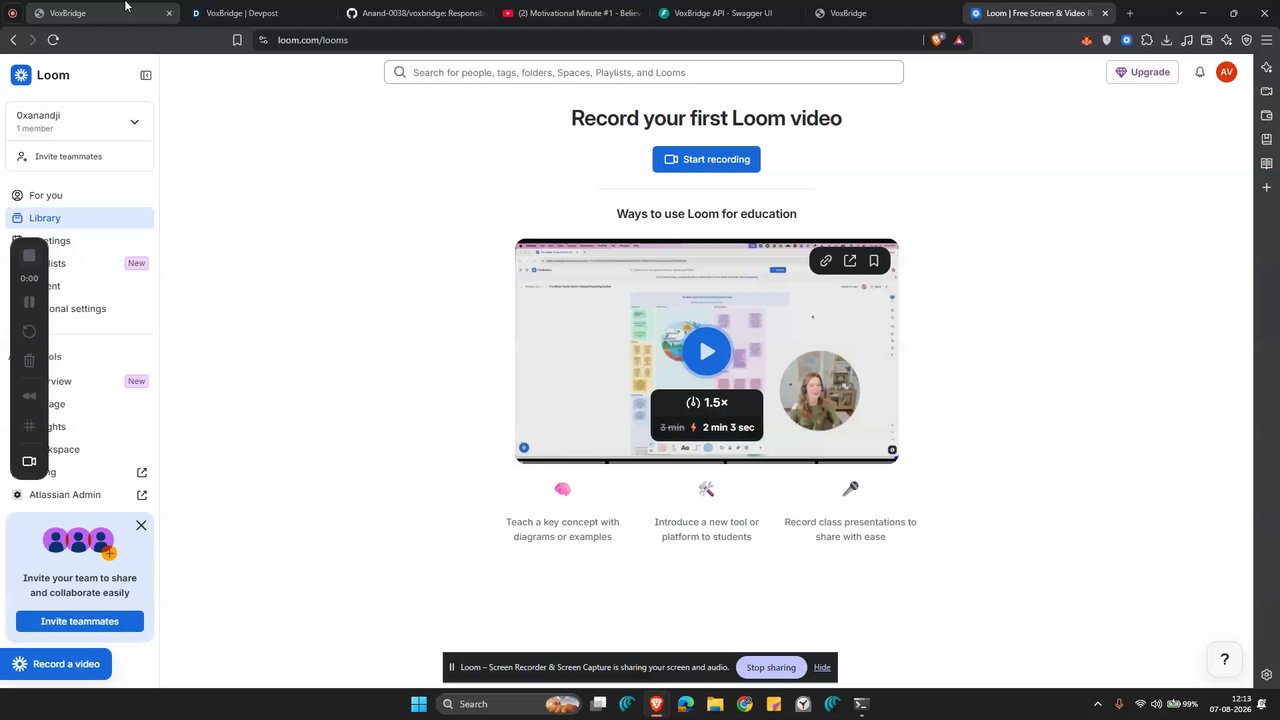Click the grid dots icon on the recording toolbar
The width and height of the screenshot is (1280, 720).
pyautogui.click(x=29, y=426)
